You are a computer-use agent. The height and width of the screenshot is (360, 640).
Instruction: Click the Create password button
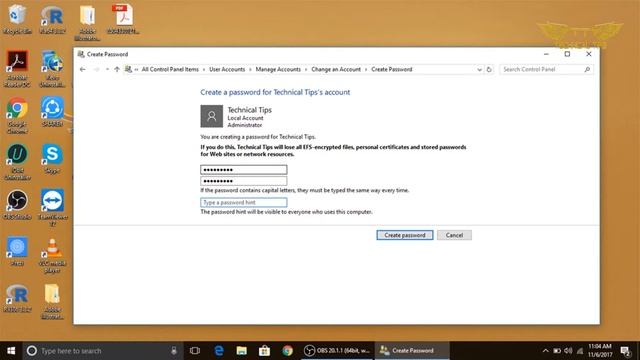click(x=404, y=235)
